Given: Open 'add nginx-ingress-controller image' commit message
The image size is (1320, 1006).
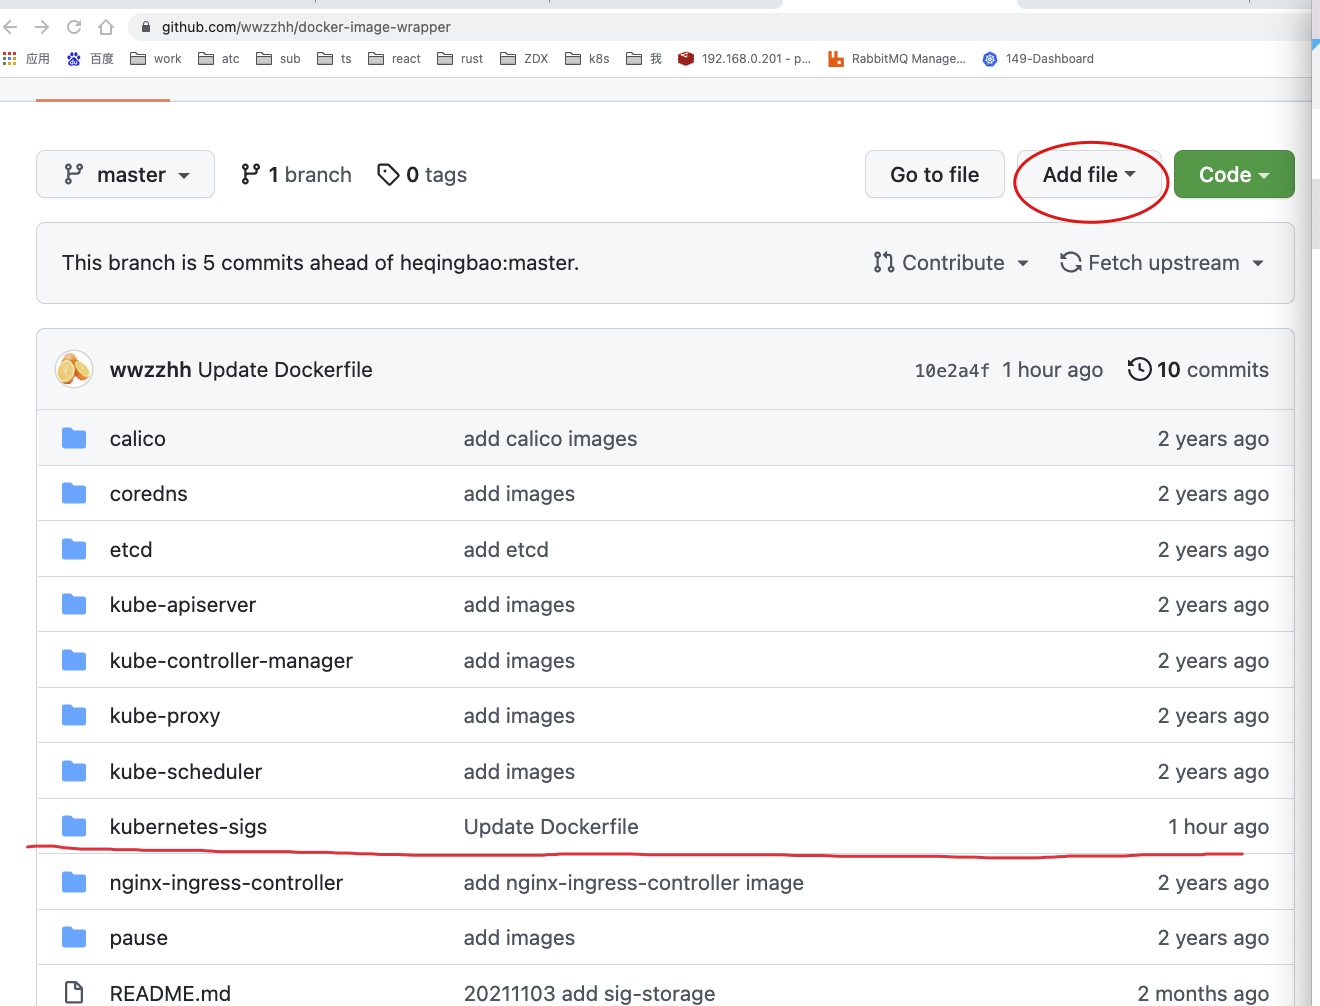Looking at the screenshot, I should click(634, 882).
